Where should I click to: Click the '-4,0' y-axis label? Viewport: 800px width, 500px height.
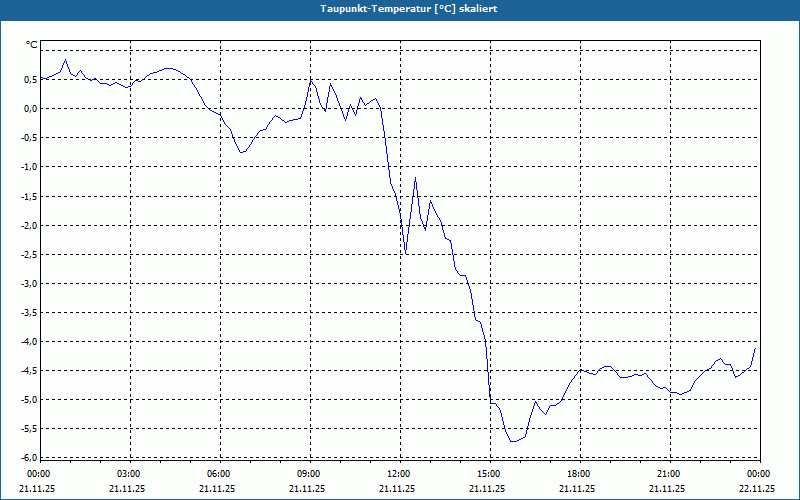30,341
